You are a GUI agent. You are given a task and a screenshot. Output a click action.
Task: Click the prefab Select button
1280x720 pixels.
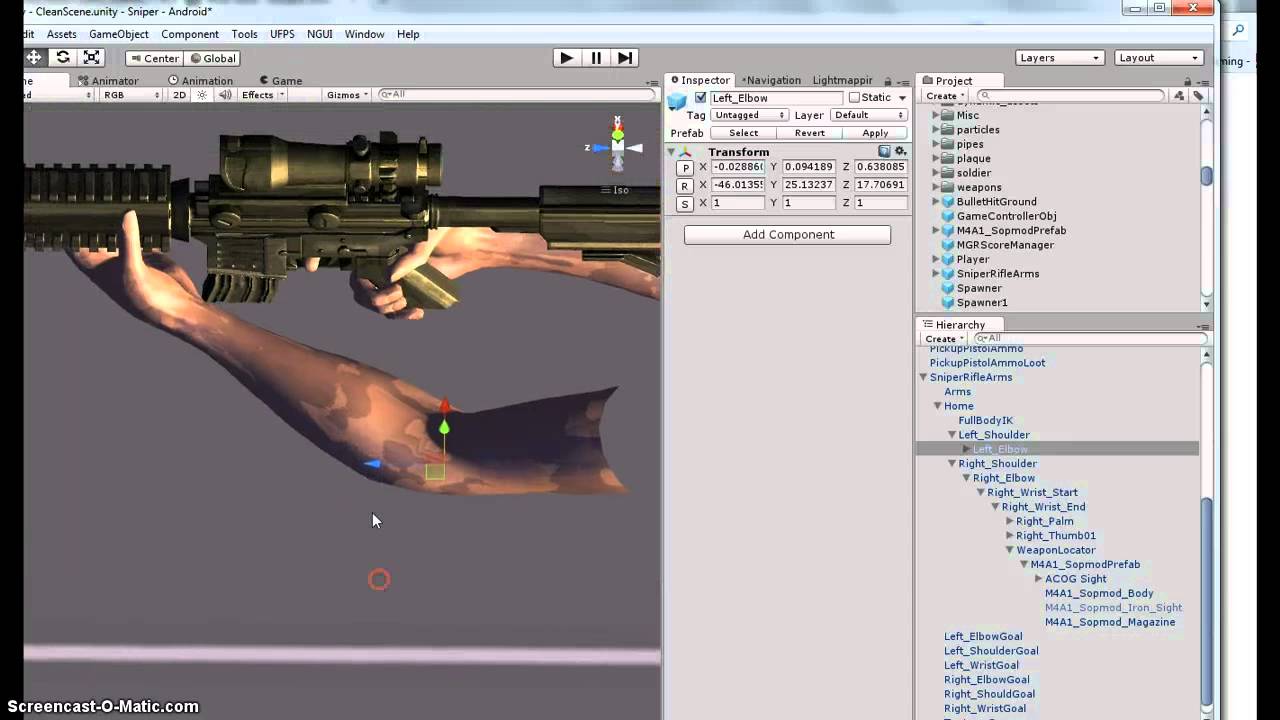744,133
